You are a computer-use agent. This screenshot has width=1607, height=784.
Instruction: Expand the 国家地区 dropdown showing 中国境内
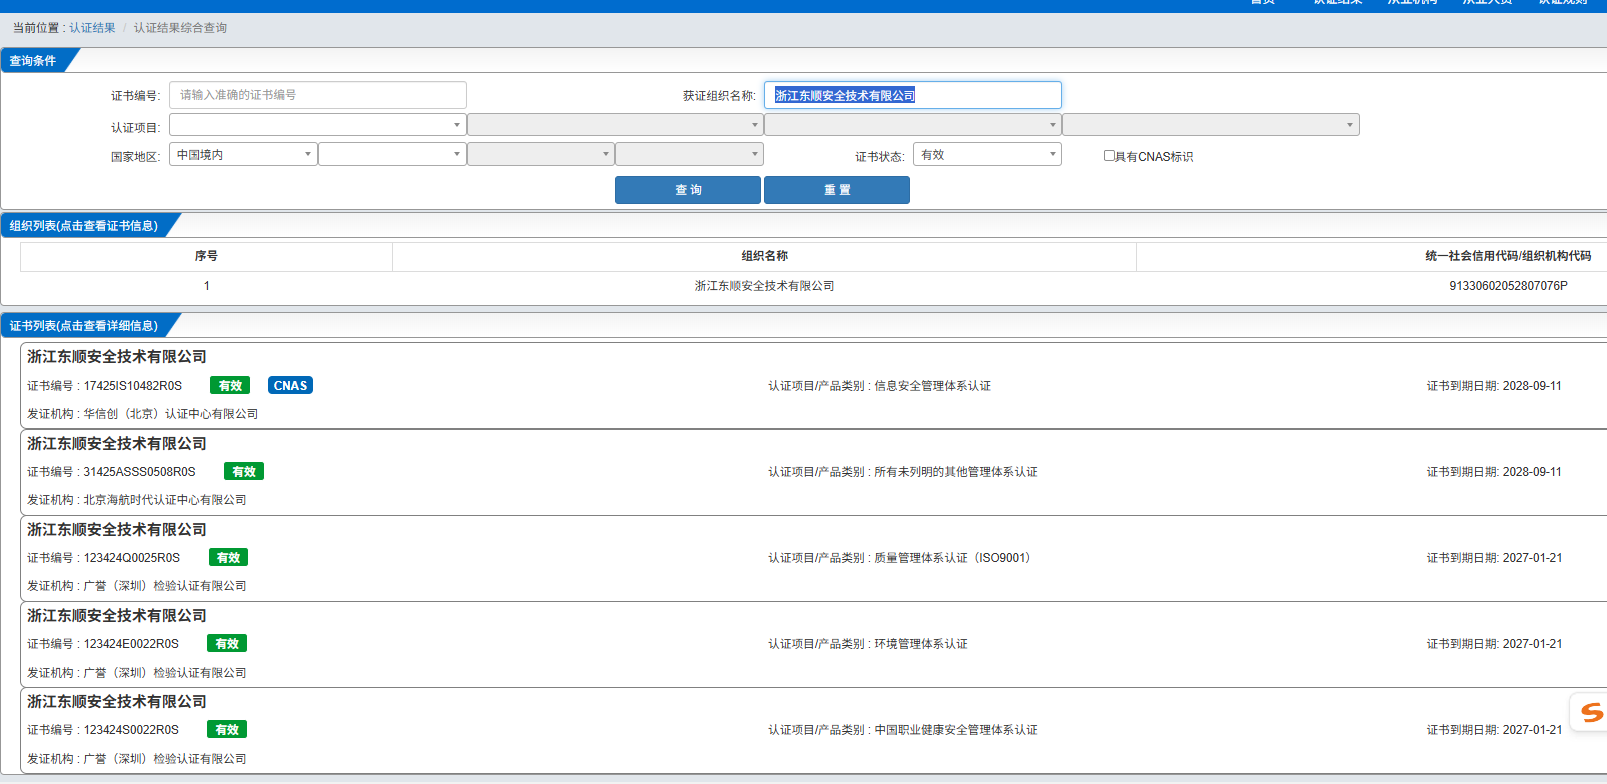click(x=243, y=154)
